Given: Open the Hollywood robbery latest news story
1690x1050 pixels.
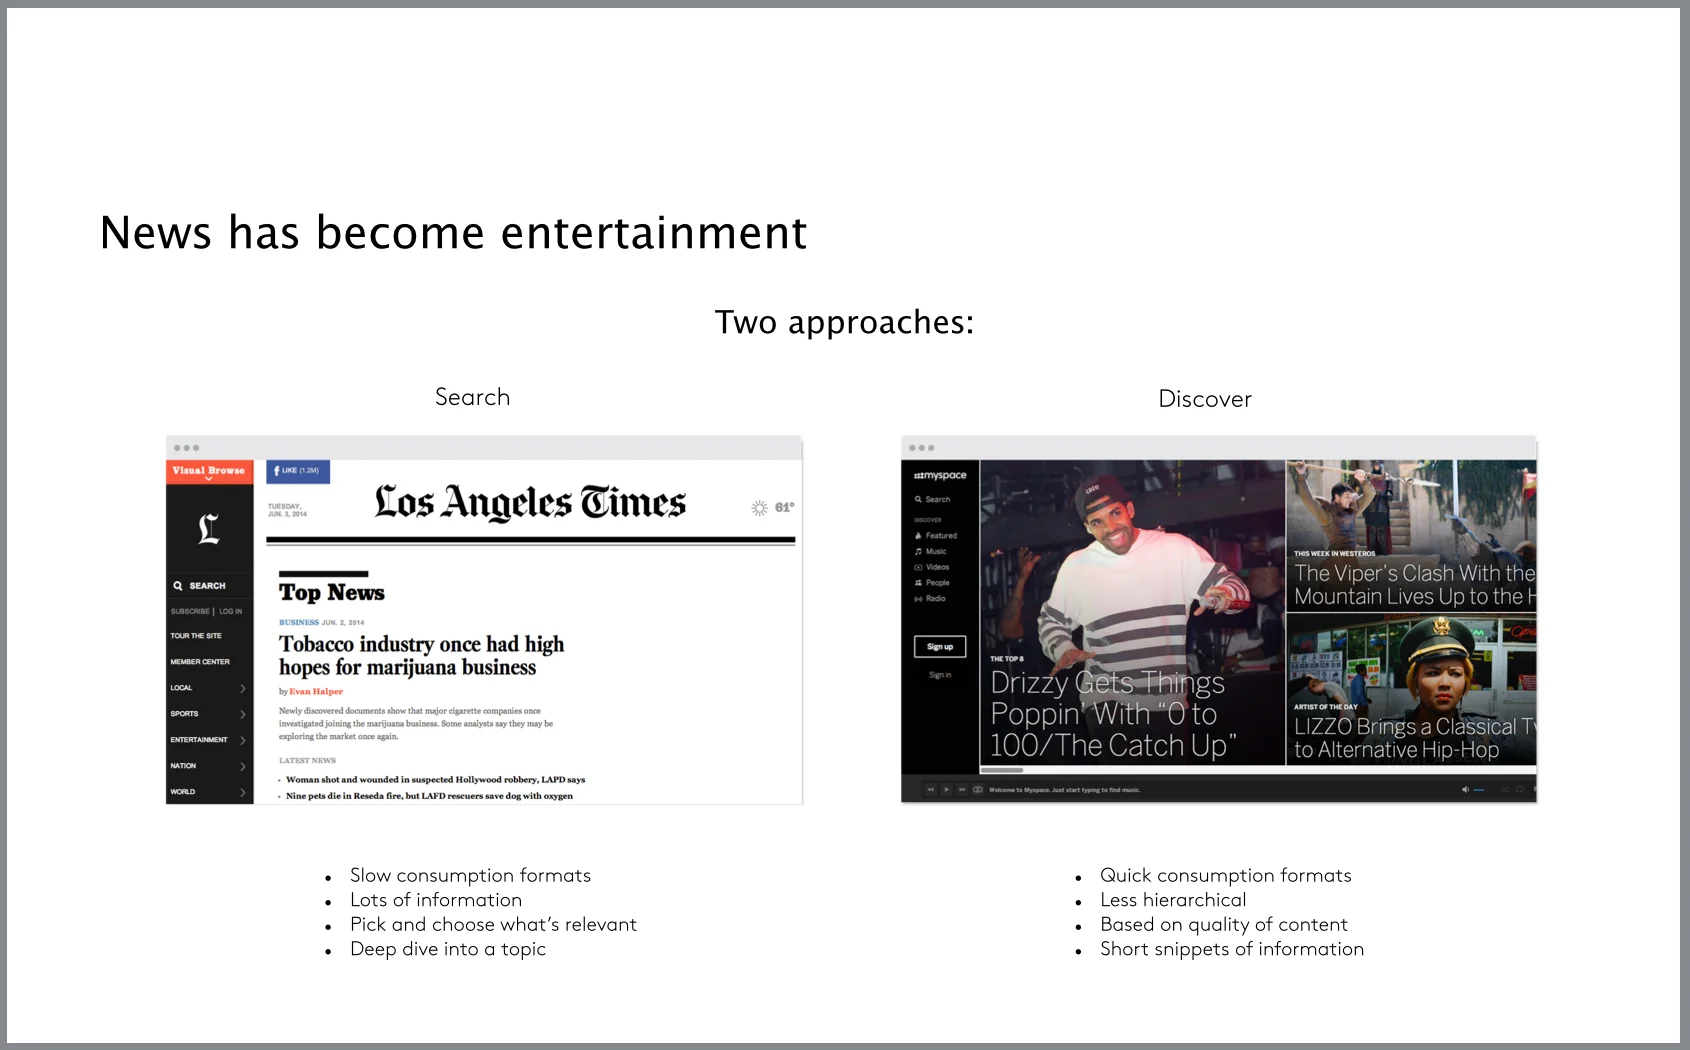Looking at the screenshot, I should pyautogui.click(x=435, y=780).
